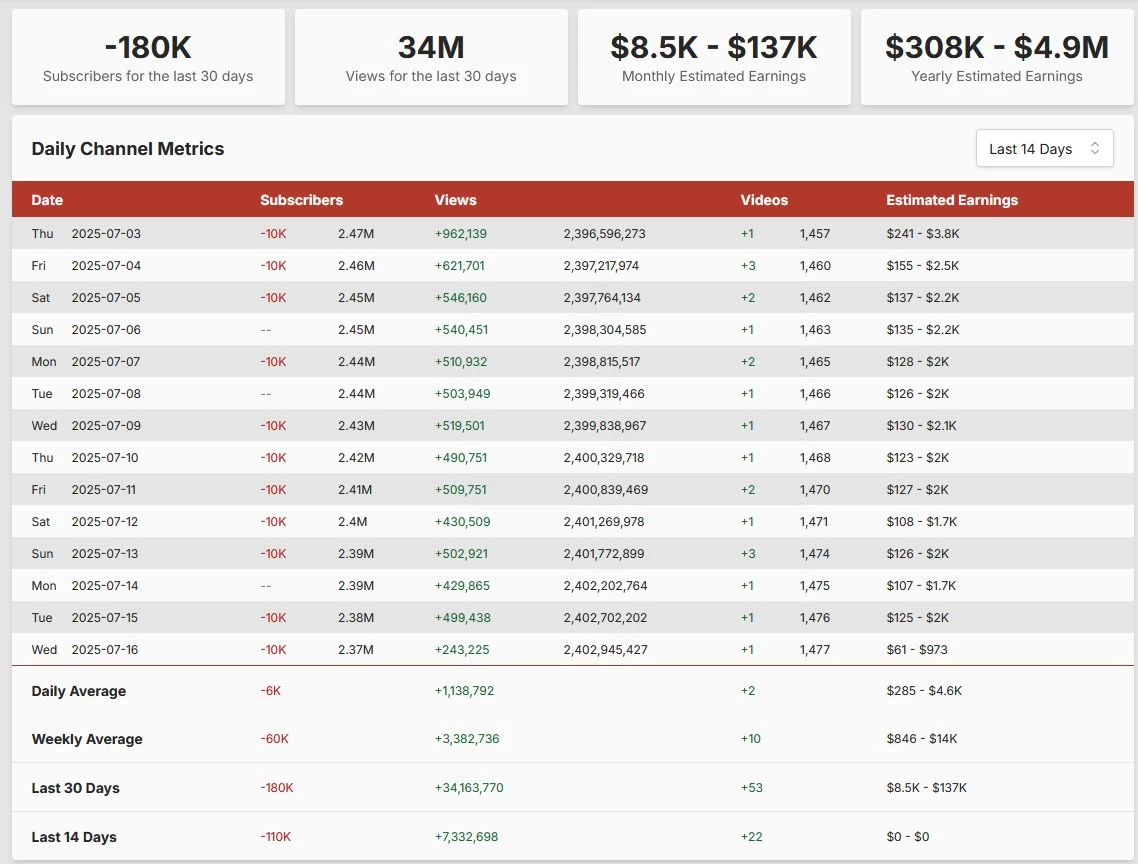
Task: Select the date 2025-07-04
Action: coord(106,266)
